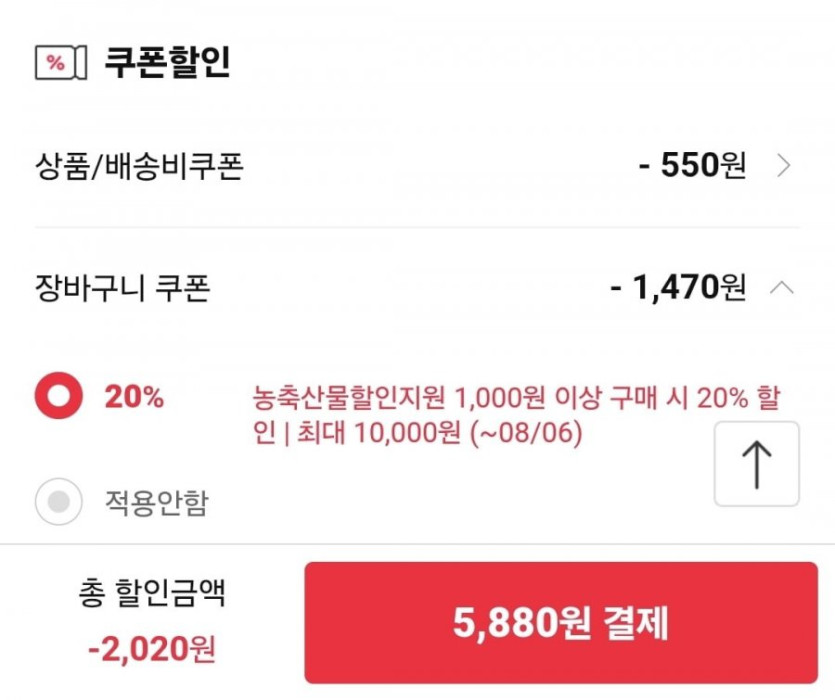Click the -2,020원 total discount value

pos(151,650)
